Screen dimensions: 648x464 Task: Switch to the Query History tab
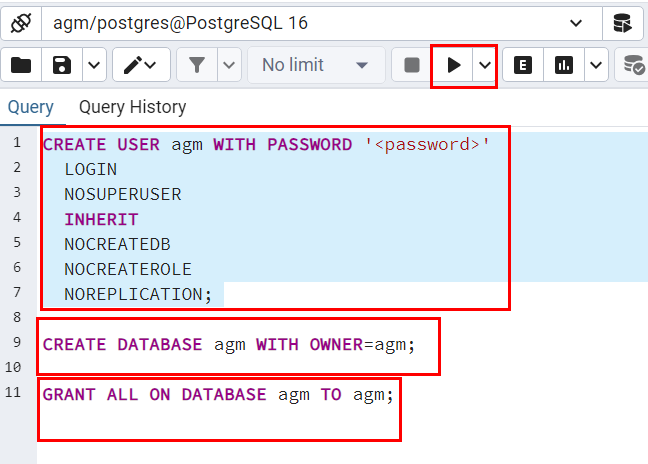click(132, 107)
